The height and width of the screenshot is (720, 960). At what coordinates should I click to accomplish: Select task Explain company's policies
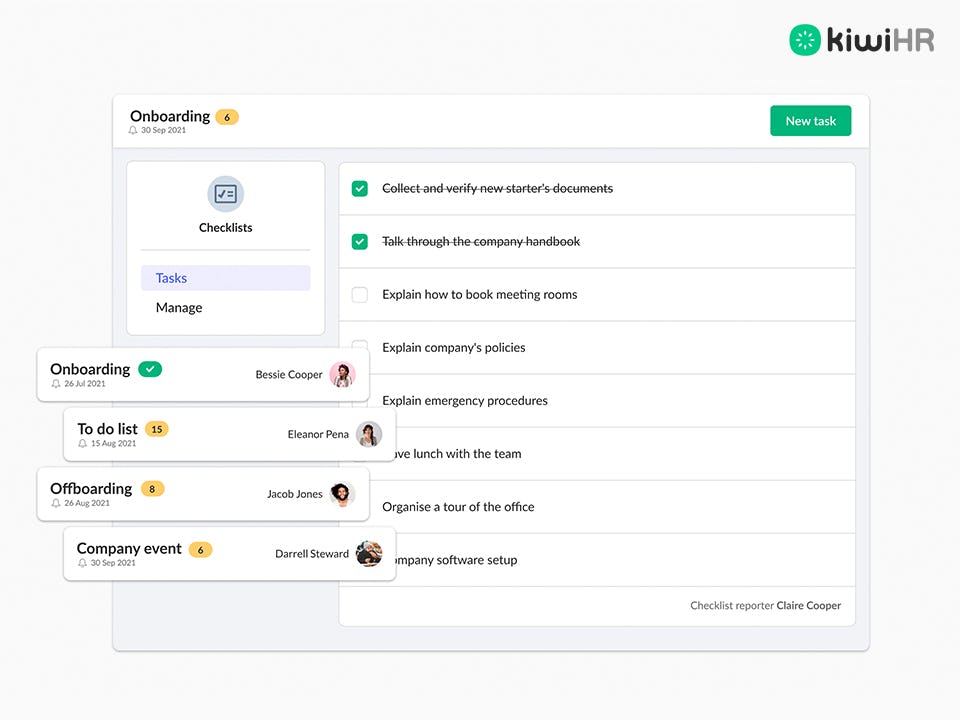pos(454,347)
